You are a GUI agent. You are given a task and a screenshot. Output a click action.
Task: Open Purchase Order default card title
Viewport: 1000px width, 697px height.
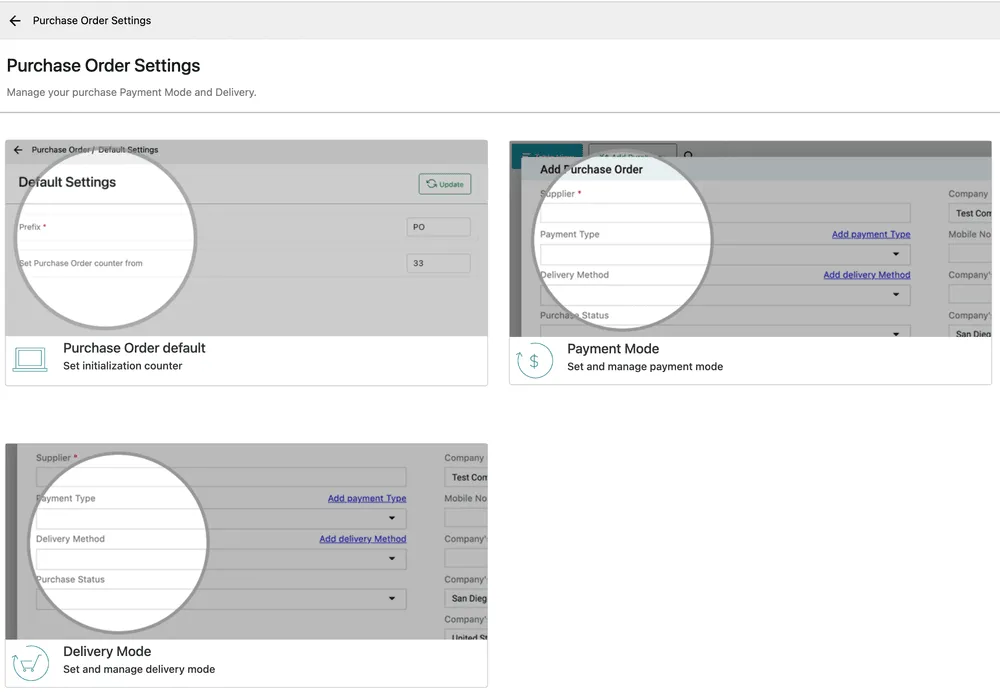(134, 348)
